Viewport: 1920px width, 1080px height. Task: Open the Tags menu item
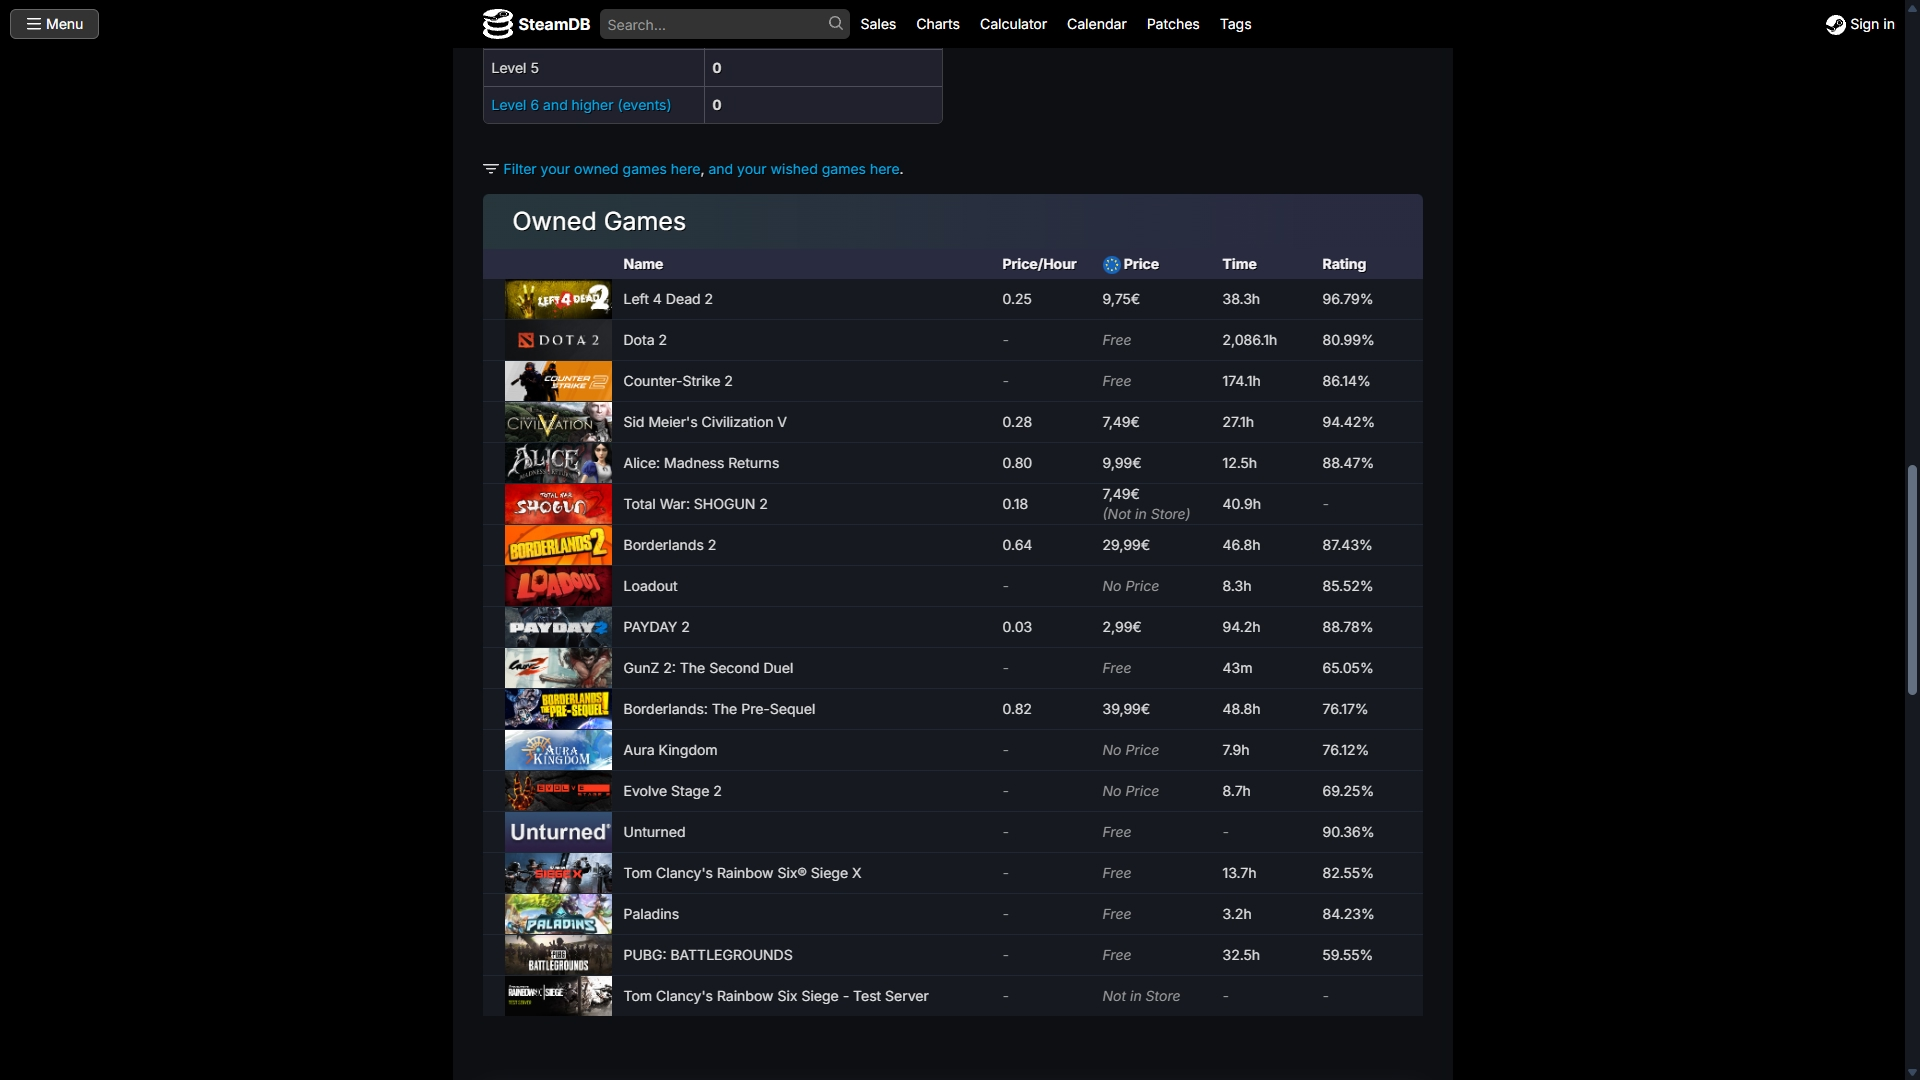point(1235,24)
